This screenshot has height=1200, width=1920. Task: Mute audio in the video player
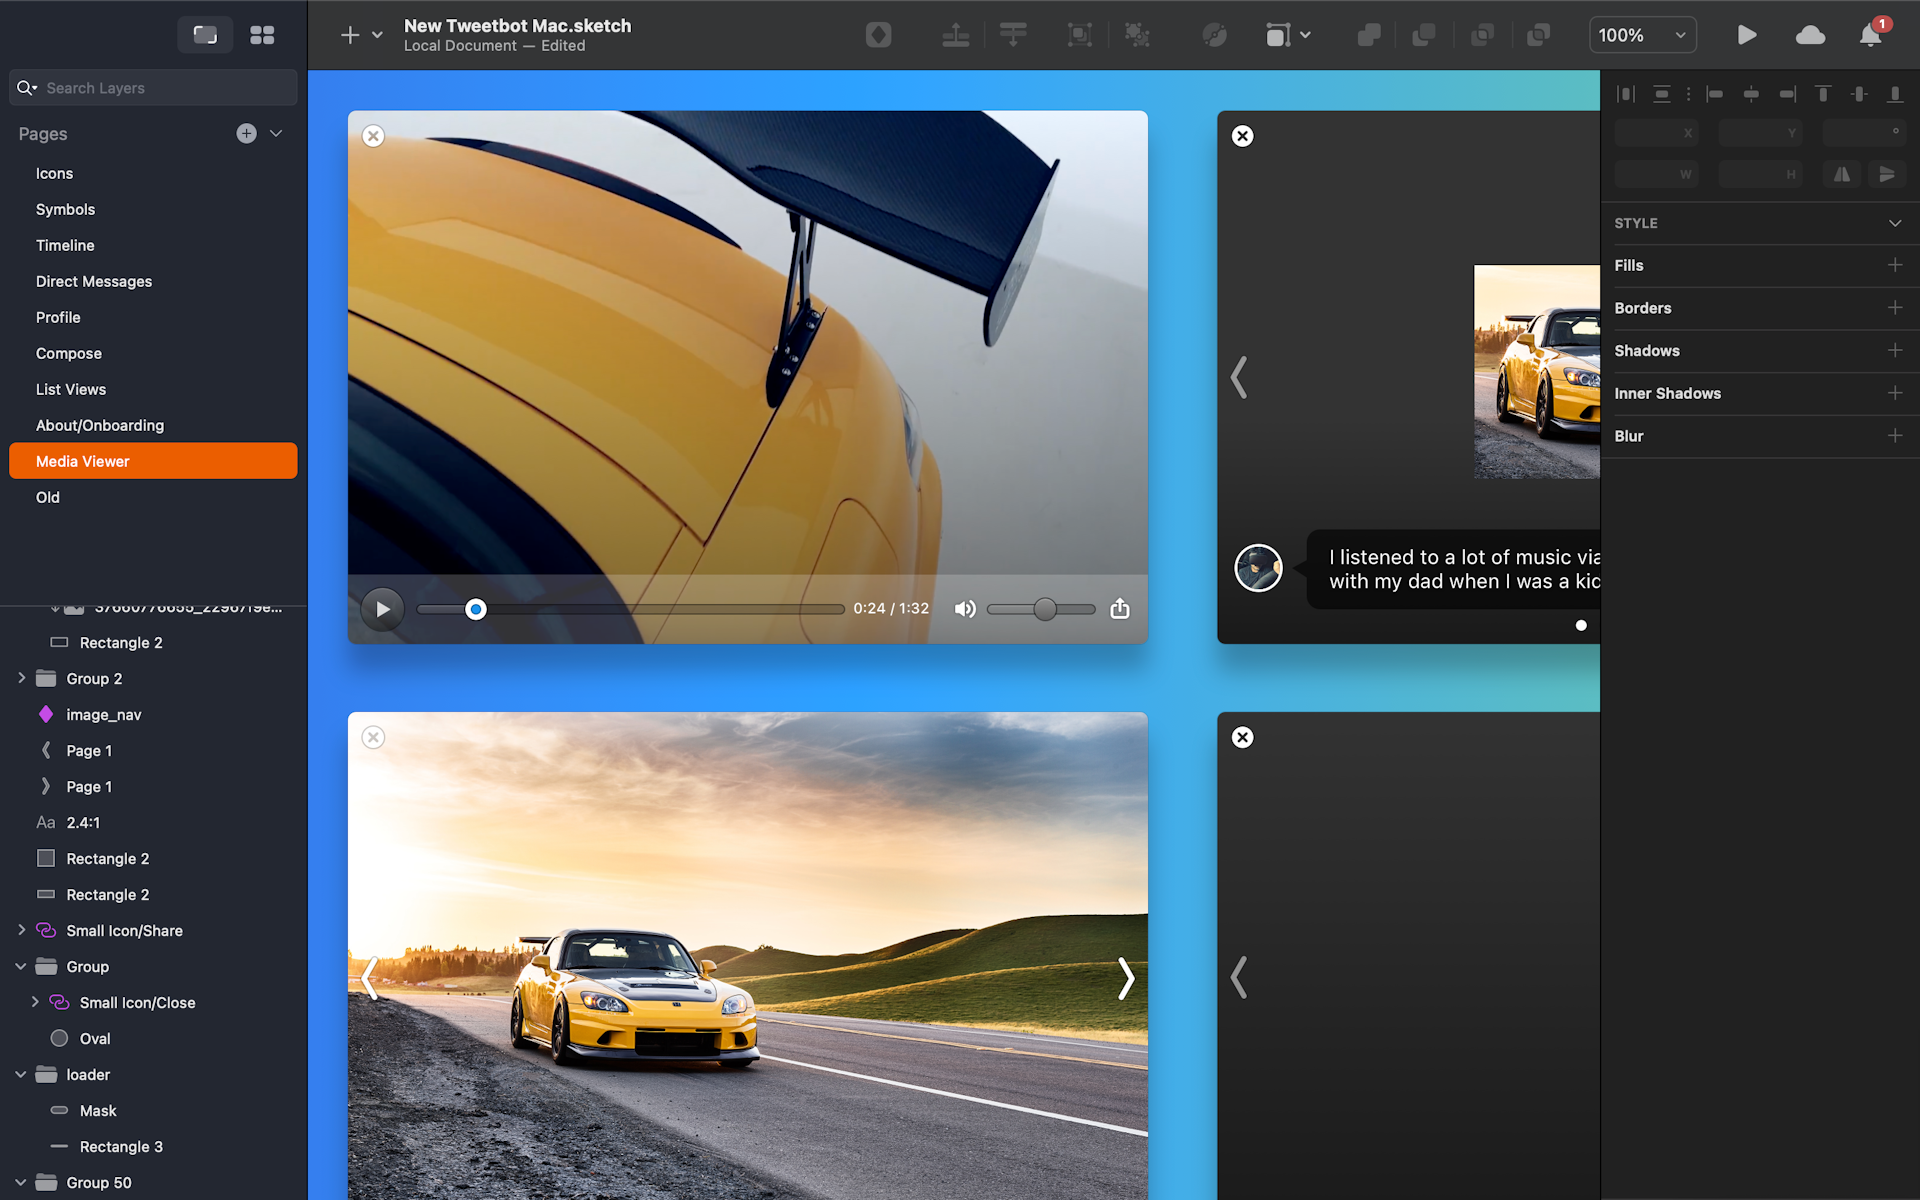(x=965, y=608)
